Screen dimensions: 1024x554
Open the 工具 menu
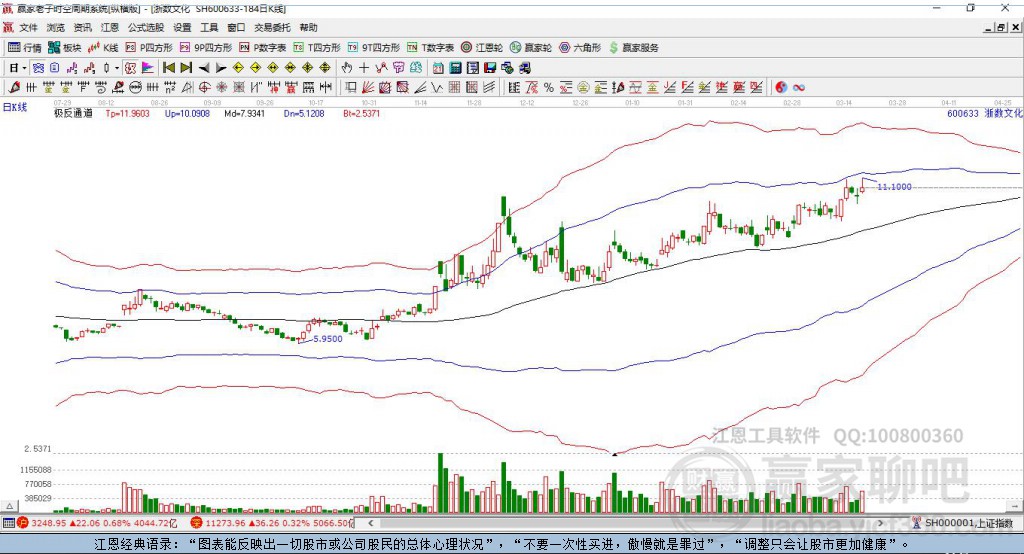point(209,27)
